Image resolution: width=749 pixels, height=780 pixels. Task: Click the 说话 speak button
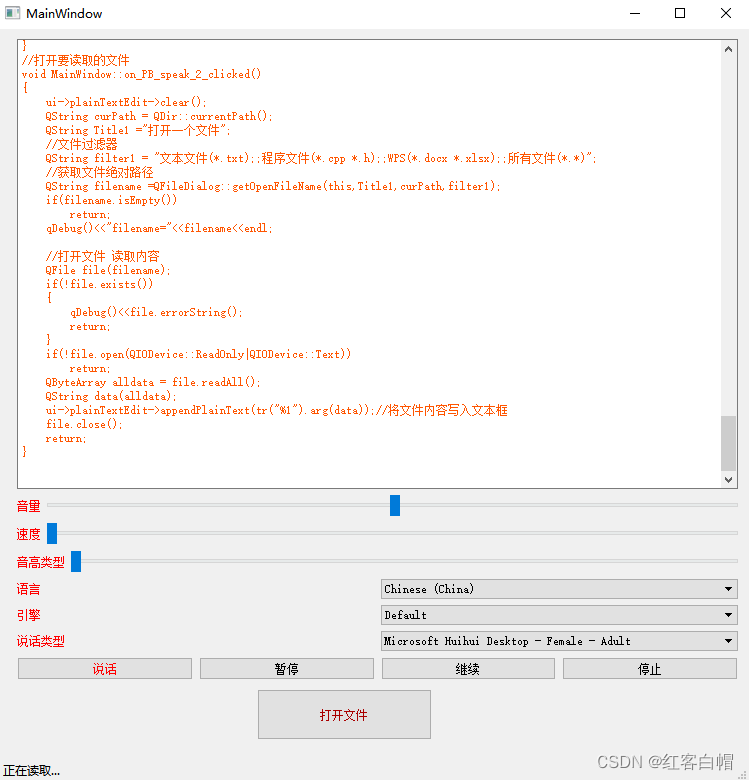click(105, 669)
